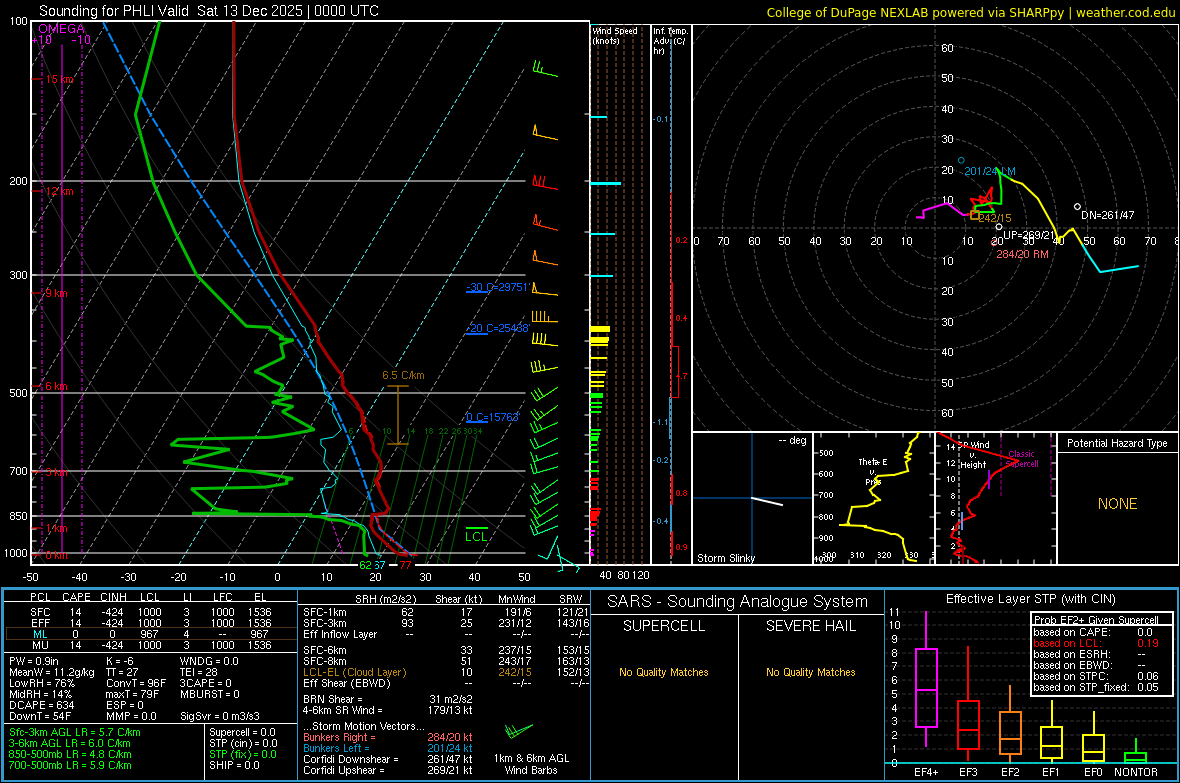Select the SUPERCELL column heading
This screenshot has height=783, width=1180.
click(x=664, y=626)
